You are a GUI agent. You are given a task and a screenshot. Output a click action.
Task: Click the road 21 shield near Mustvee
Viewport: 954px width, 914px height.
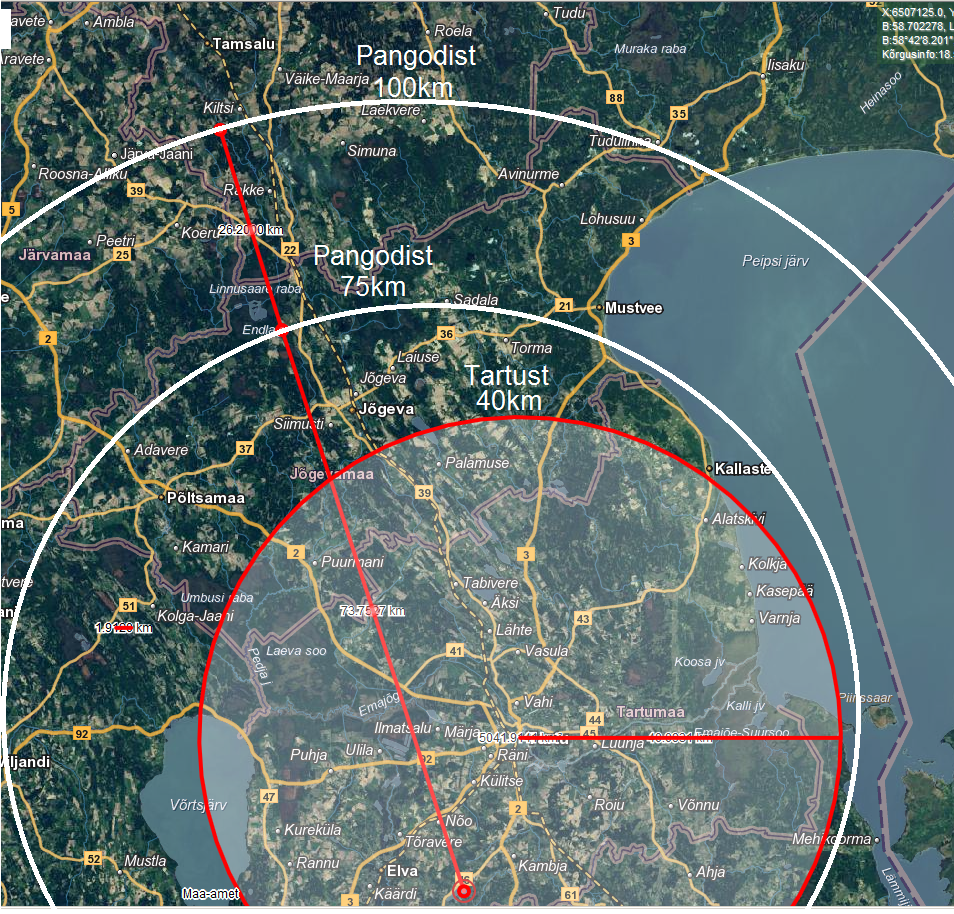pyautogui.click(x=565, y=305)
